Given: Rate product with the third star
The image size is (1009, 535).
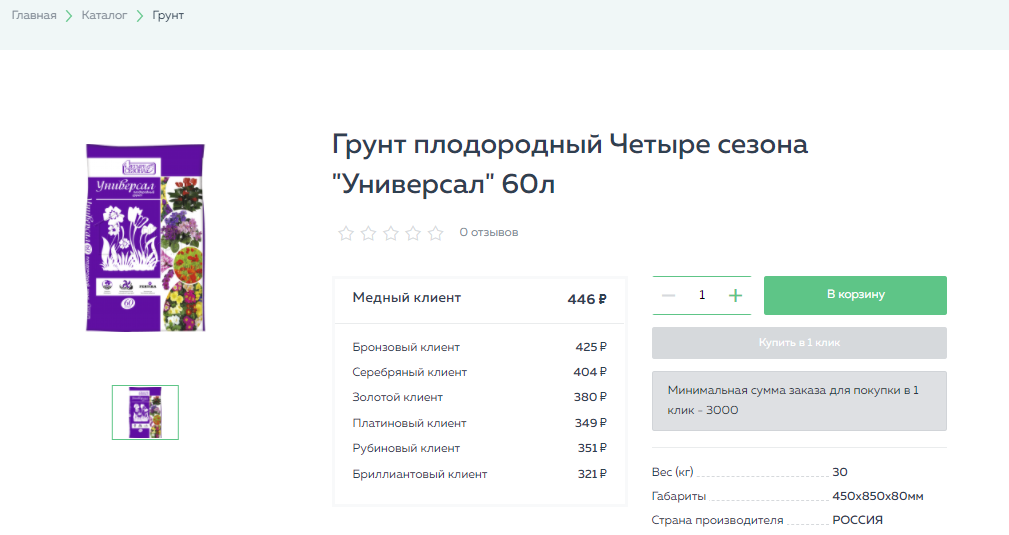Looking at the screenshot, I should coord(391,233).
